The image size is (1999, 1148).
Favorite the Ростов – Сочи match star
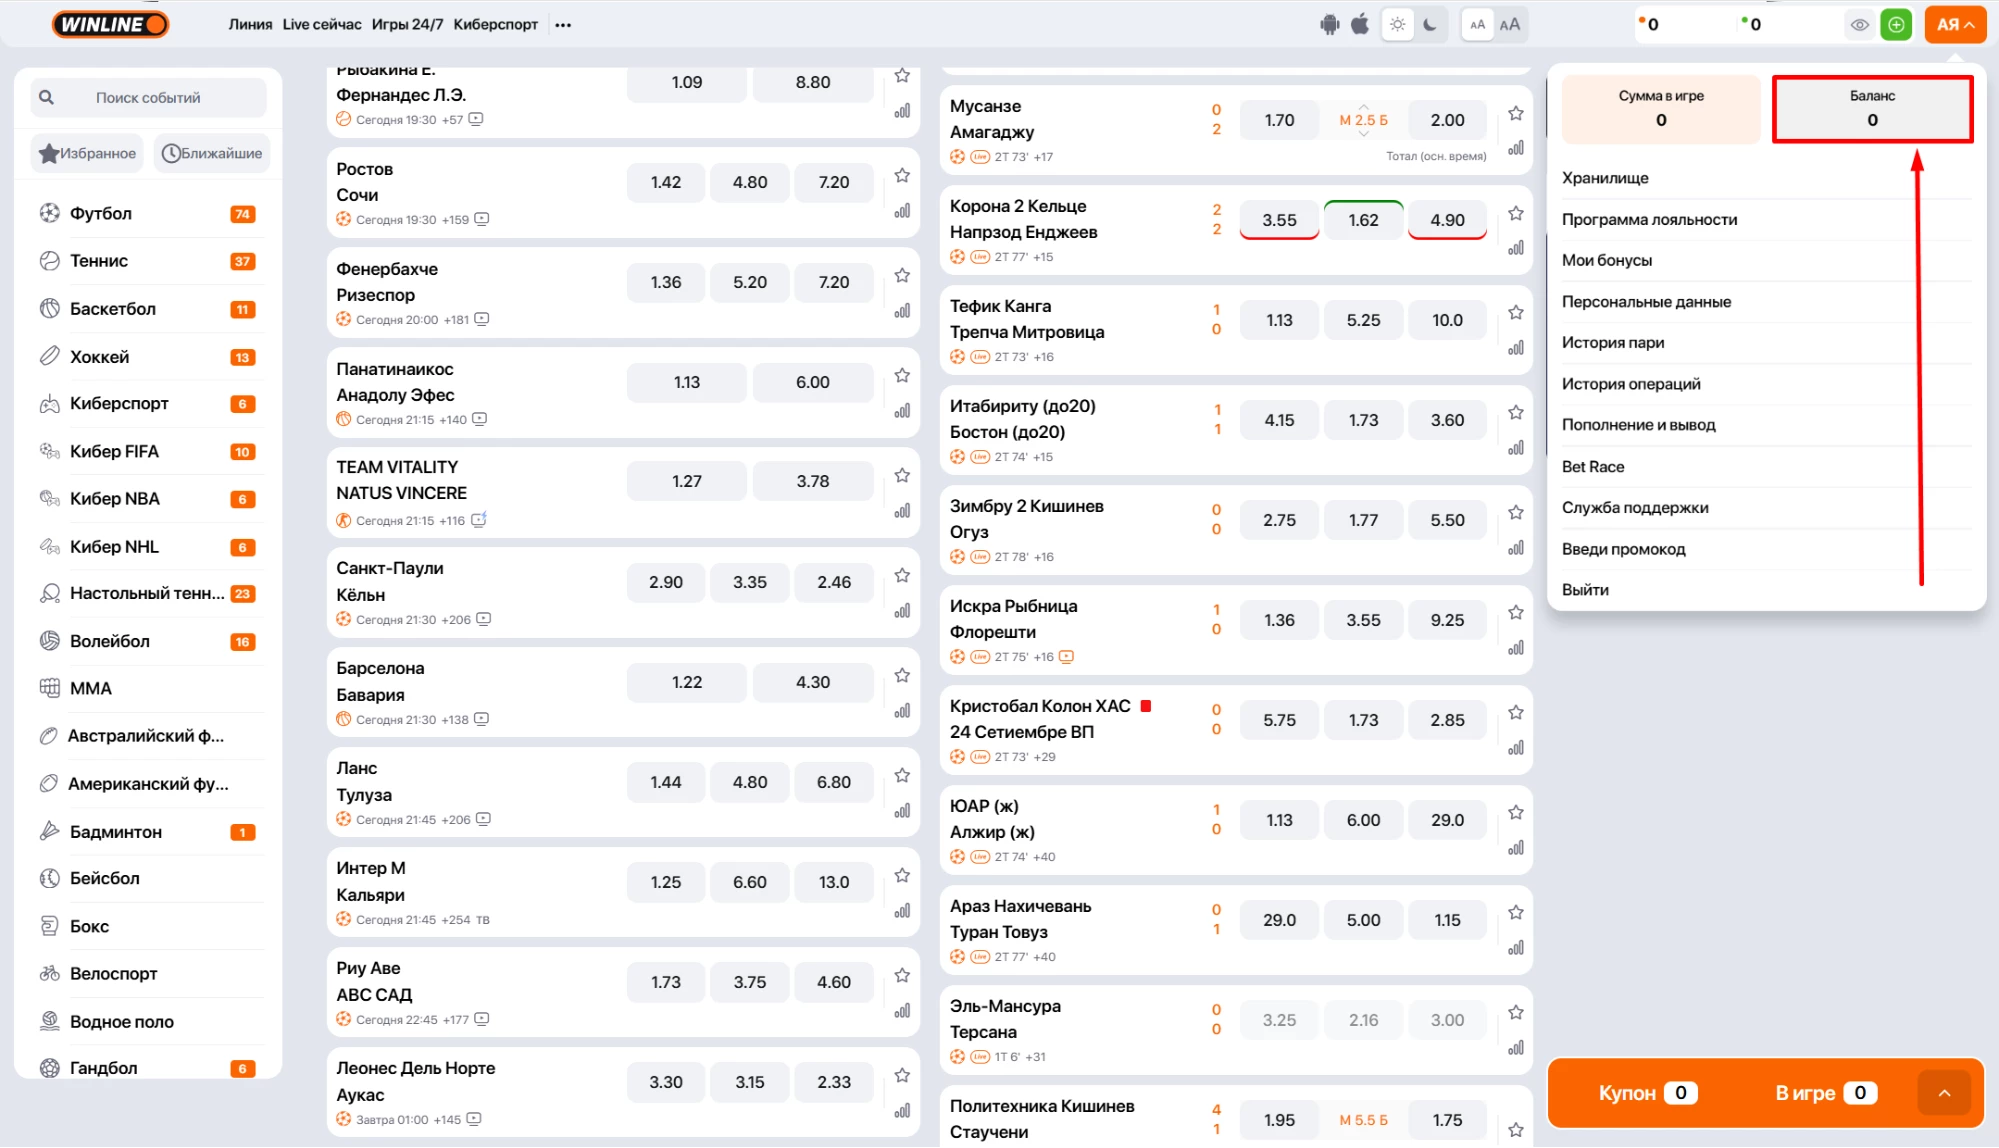(x=902, y=176)
